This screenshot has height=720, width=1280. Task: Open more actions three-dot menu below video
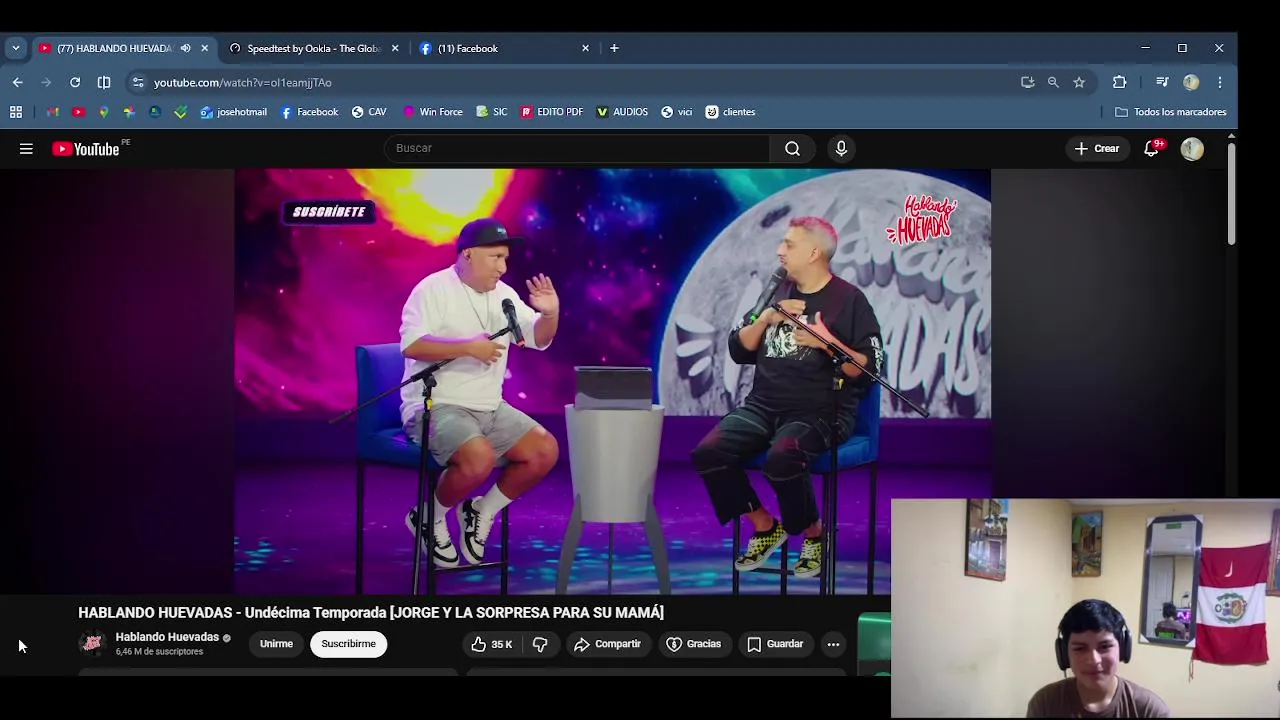(x=833, y=644)
